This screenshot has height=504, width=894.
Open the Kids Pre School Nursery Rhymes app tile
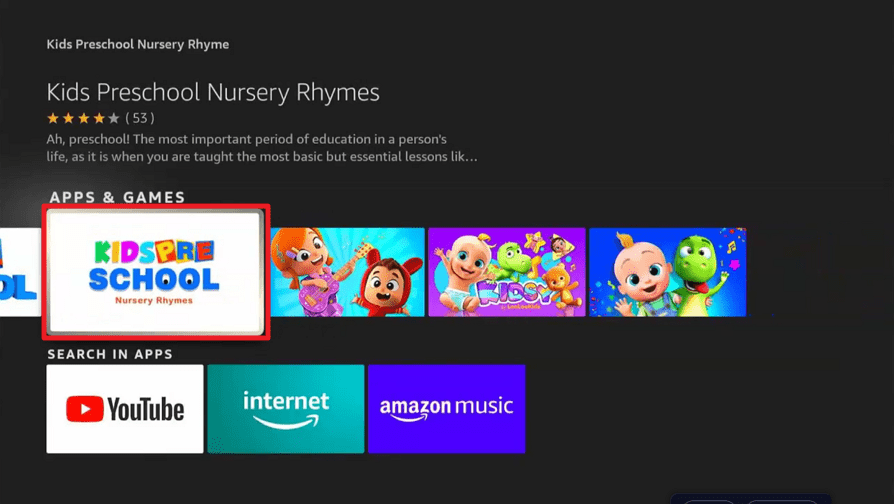click(155, 273)
